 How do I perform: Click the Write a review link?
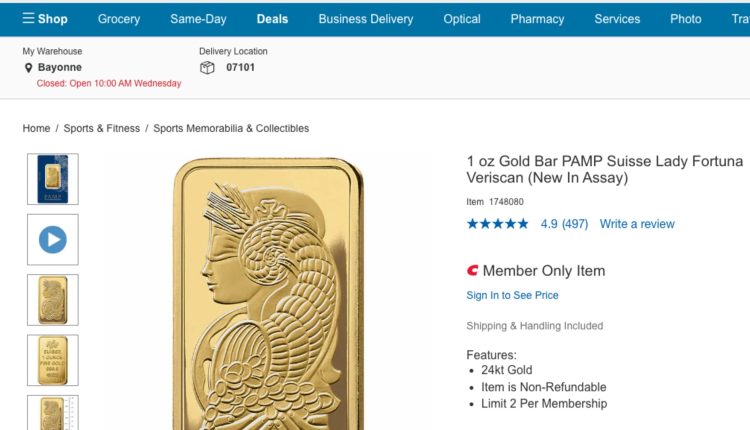pyautogui.click(x=637, y=224)
